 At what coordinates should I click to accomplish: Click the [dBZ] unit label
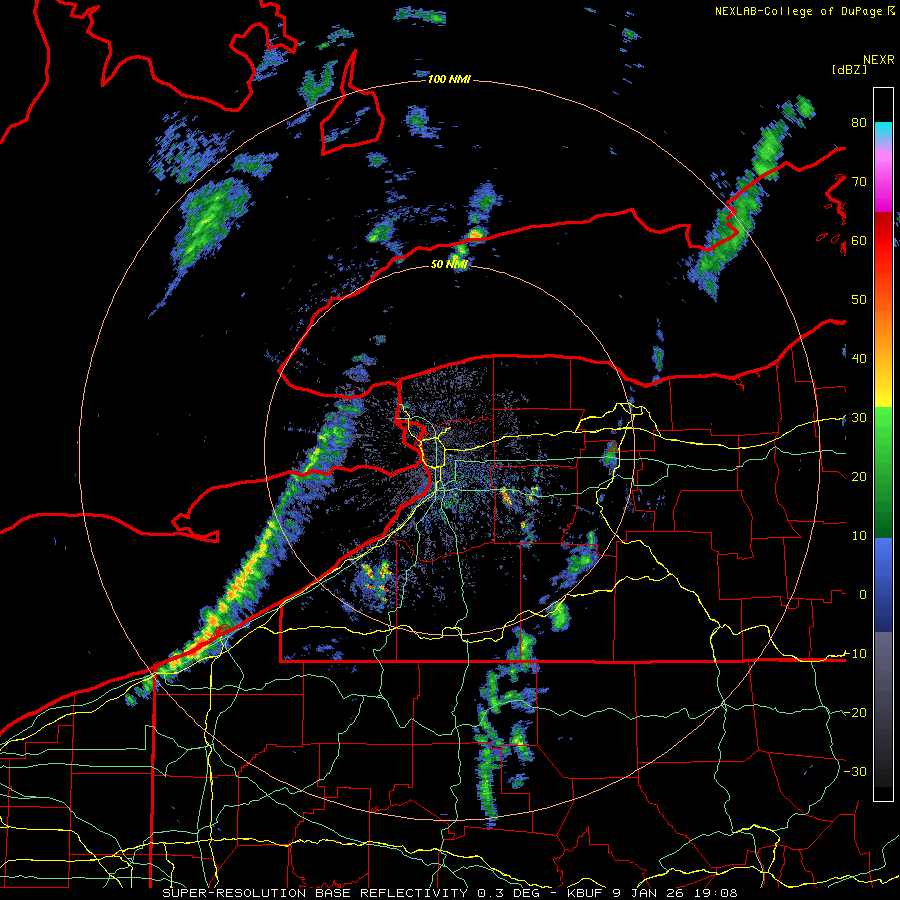pos(849,69)
